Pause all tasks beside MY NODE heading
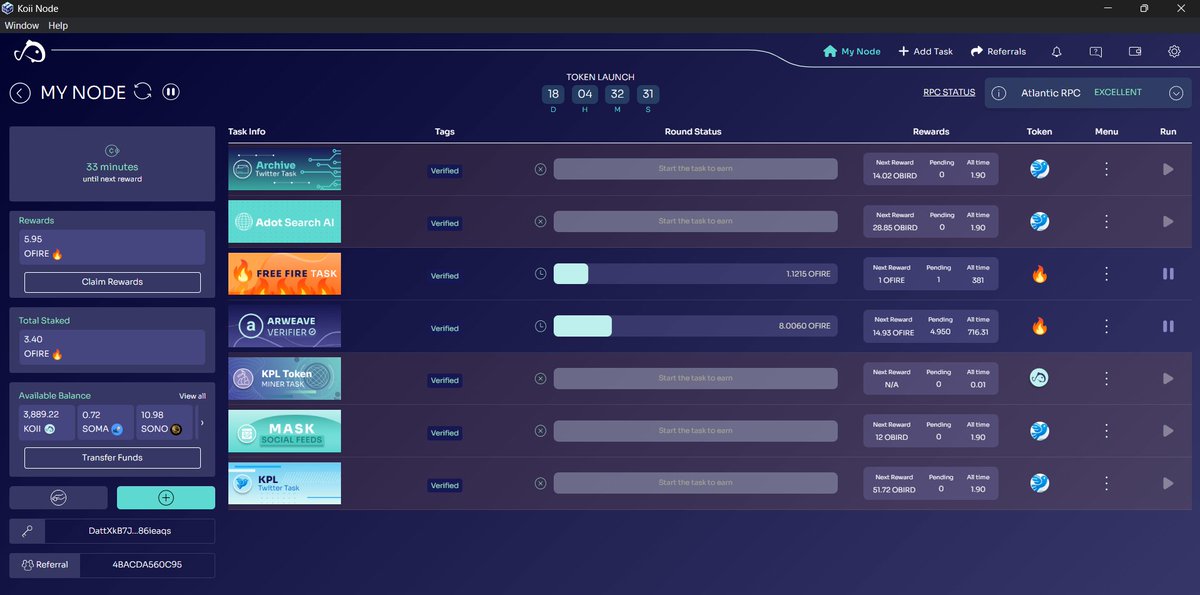This screenshot has height=595, width=1200. tap(171, 92)
